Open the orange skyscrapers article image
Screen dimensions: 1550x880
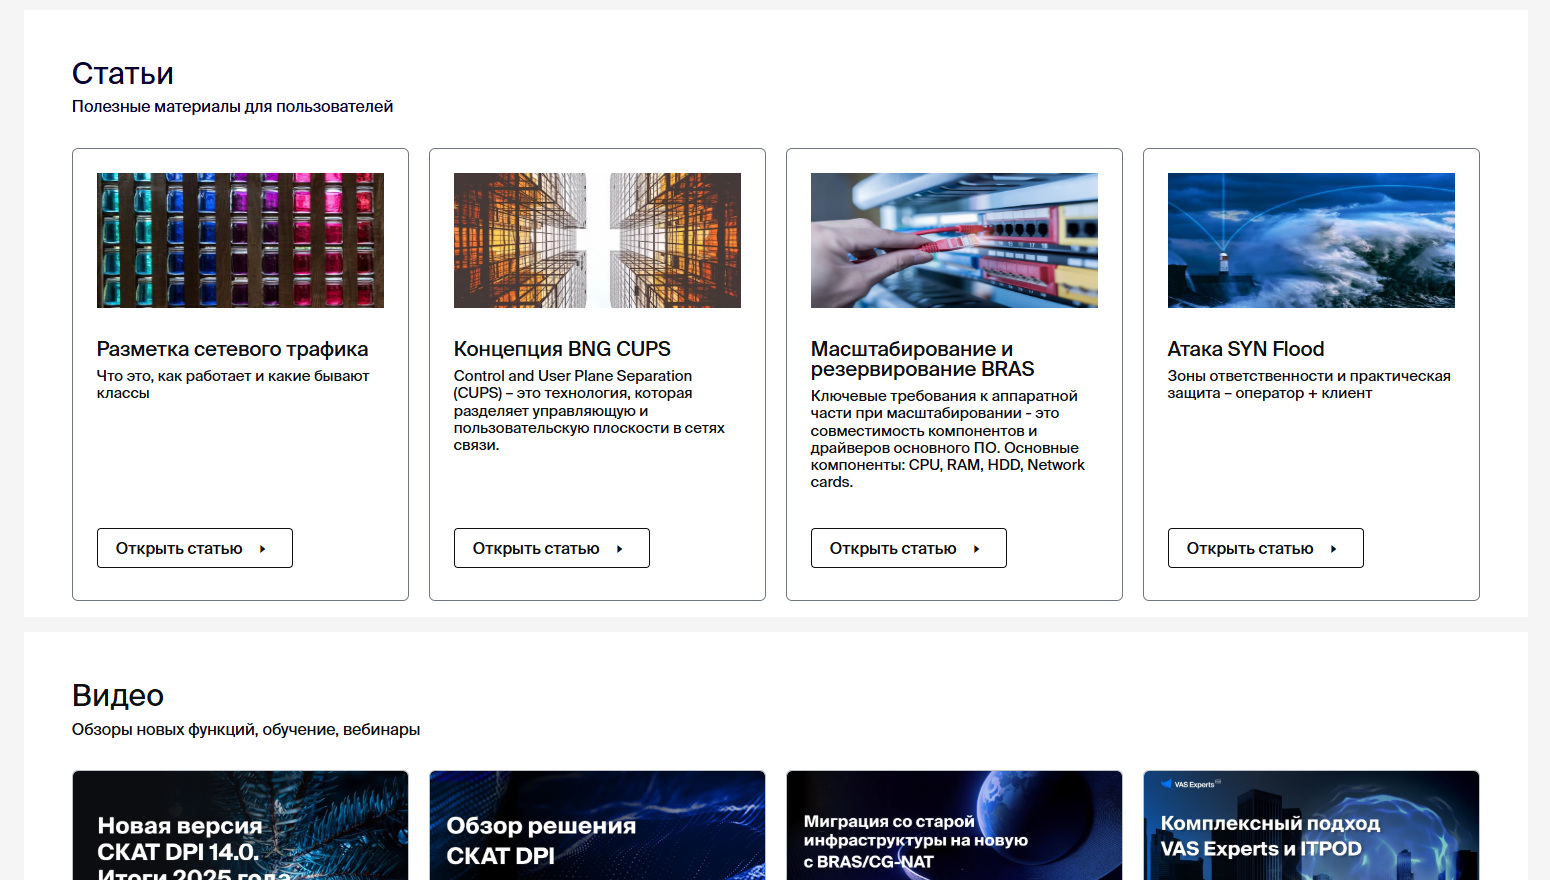point(597,240)
